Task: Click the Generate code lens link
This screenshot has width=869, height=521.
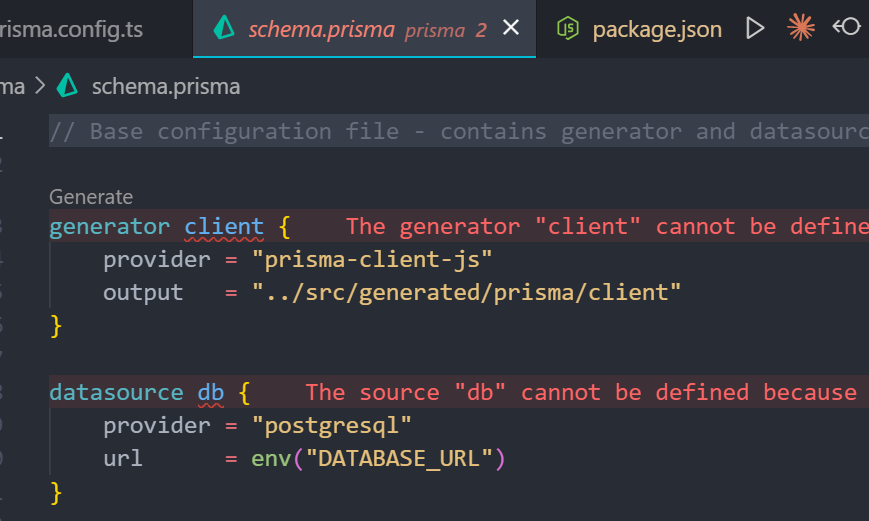Action: point(91,197)
